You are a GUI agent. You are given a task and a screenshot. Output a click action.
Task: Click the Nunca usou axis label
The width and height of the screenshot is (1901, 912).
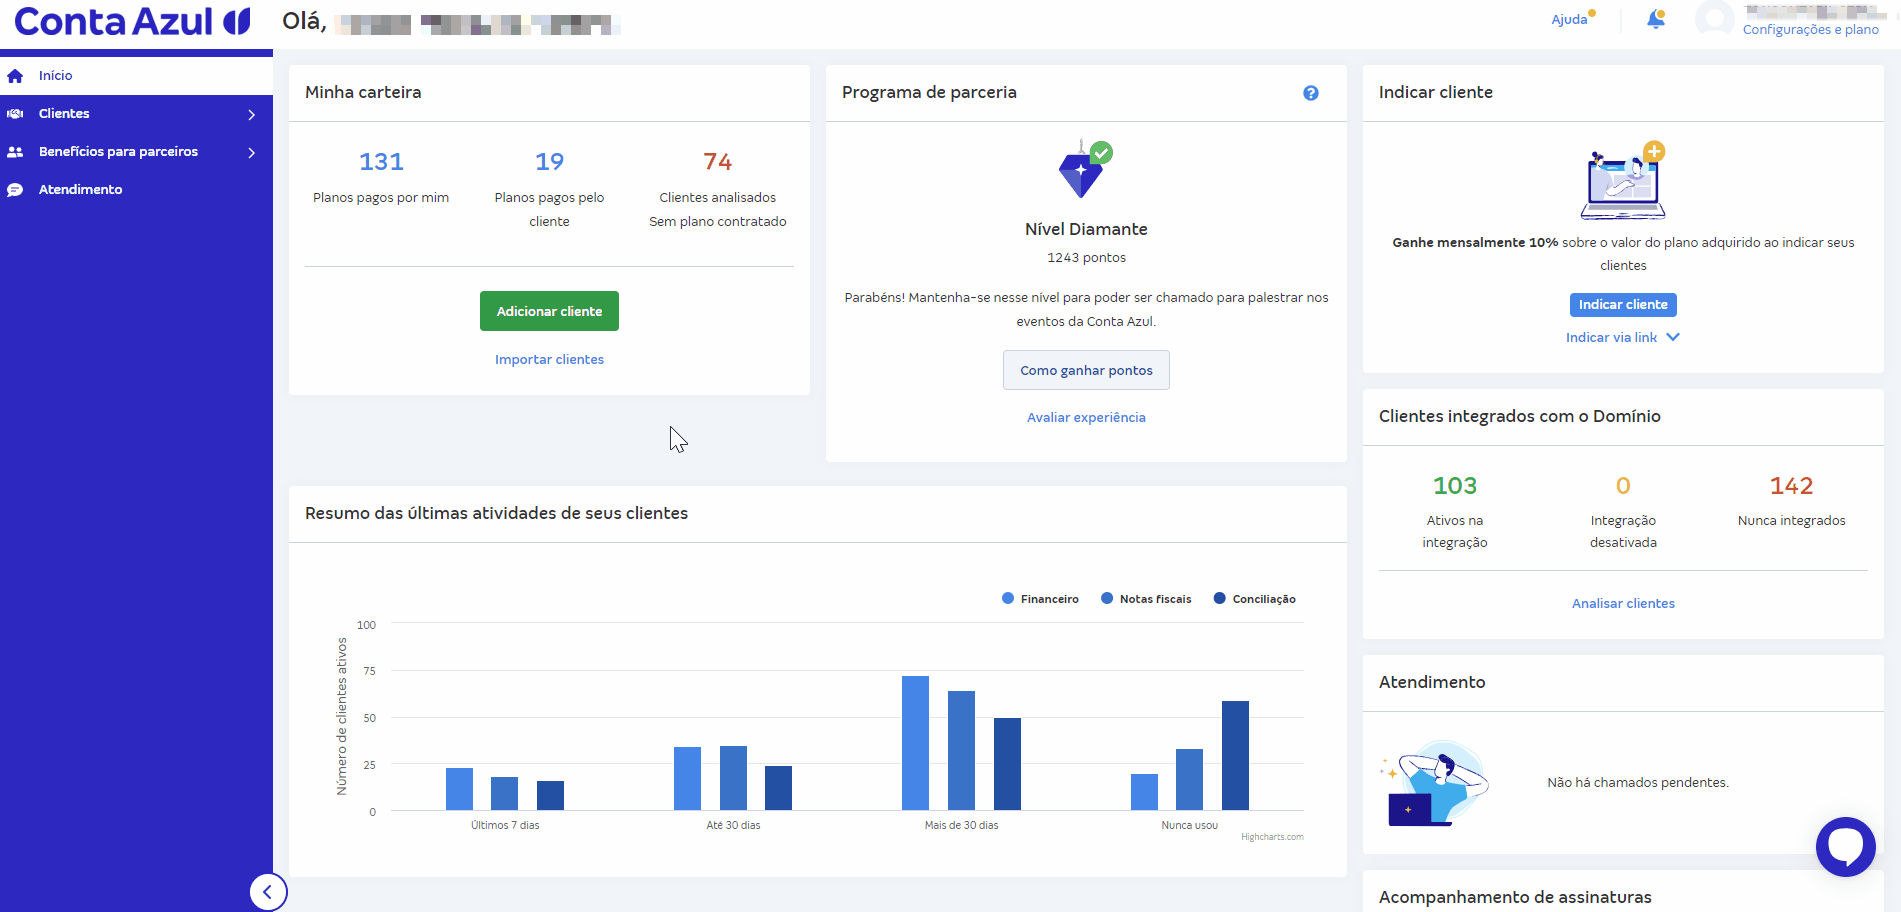click(1189, 826)
